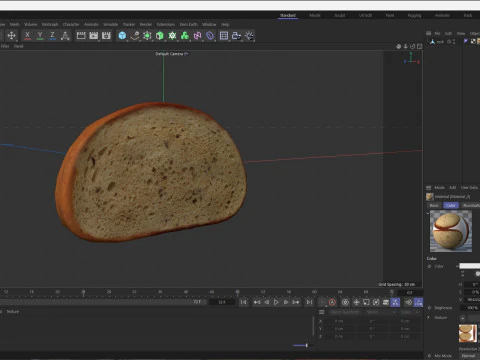This screenshot has height=360, width=480.
Task: Toggle the highlighted point-level animation icon
Action: click(395, 302)
